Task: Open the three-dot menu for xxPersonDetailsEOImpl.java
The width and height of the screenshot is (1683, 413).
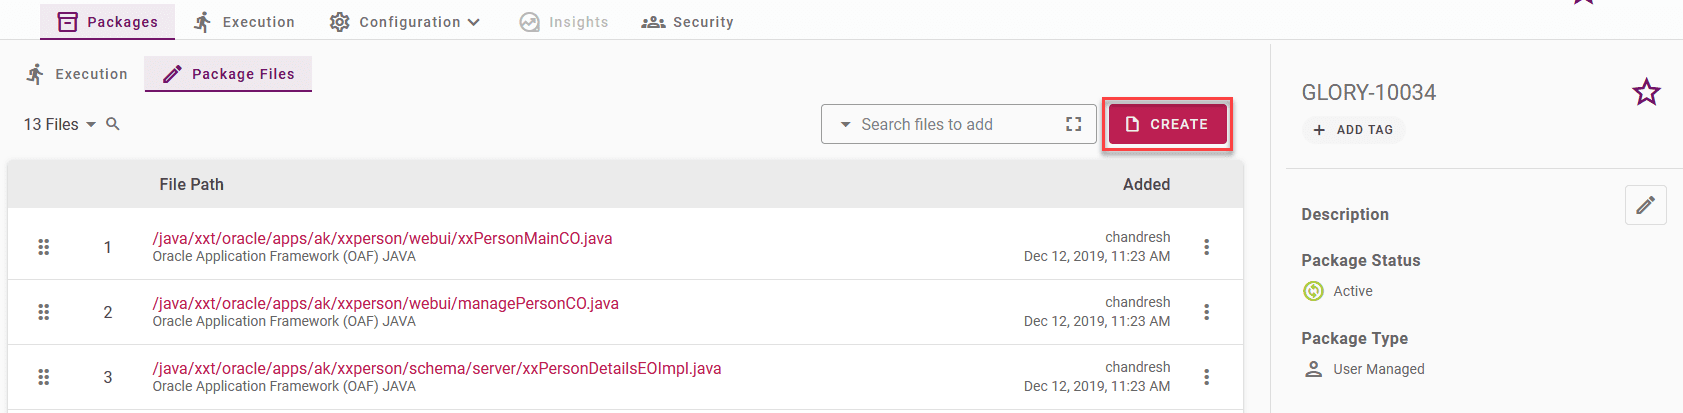Action: click(x=1206, y=377)
